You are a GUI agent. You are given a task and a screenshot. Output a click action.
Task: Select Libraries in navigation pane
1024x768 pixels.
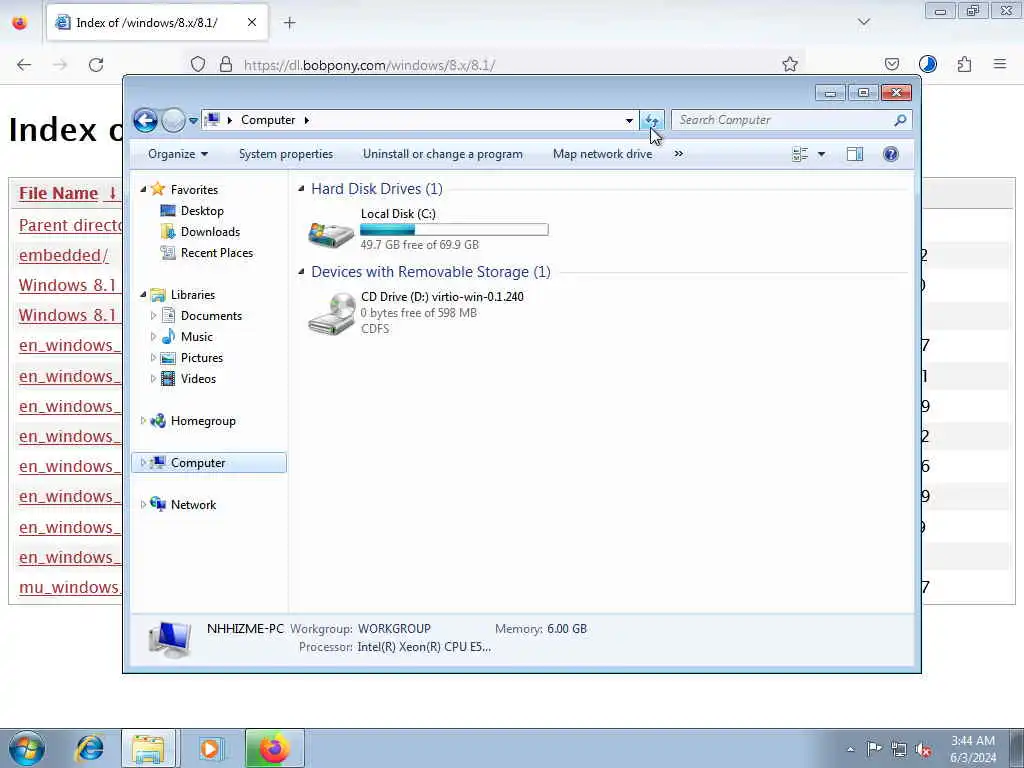pyautogui.click(x=193, y=295)
